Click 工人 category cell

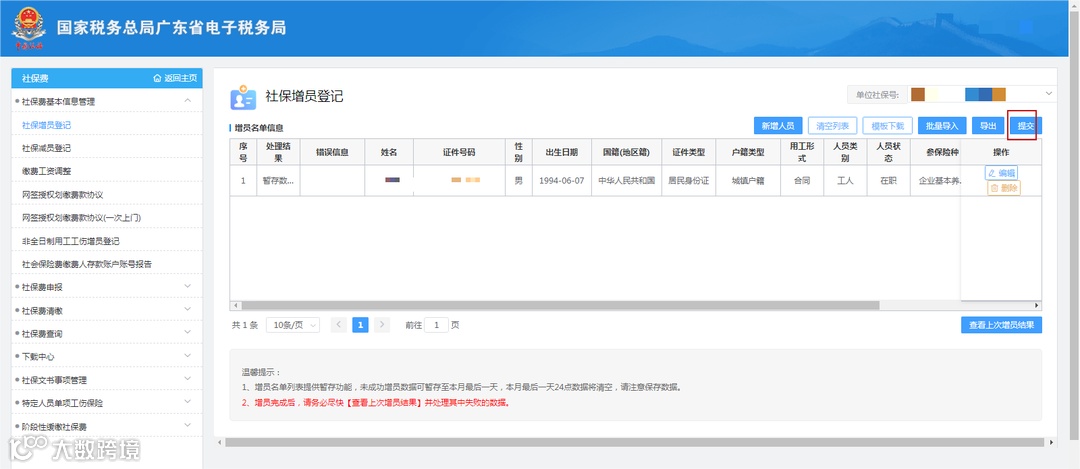click(845, 180)
